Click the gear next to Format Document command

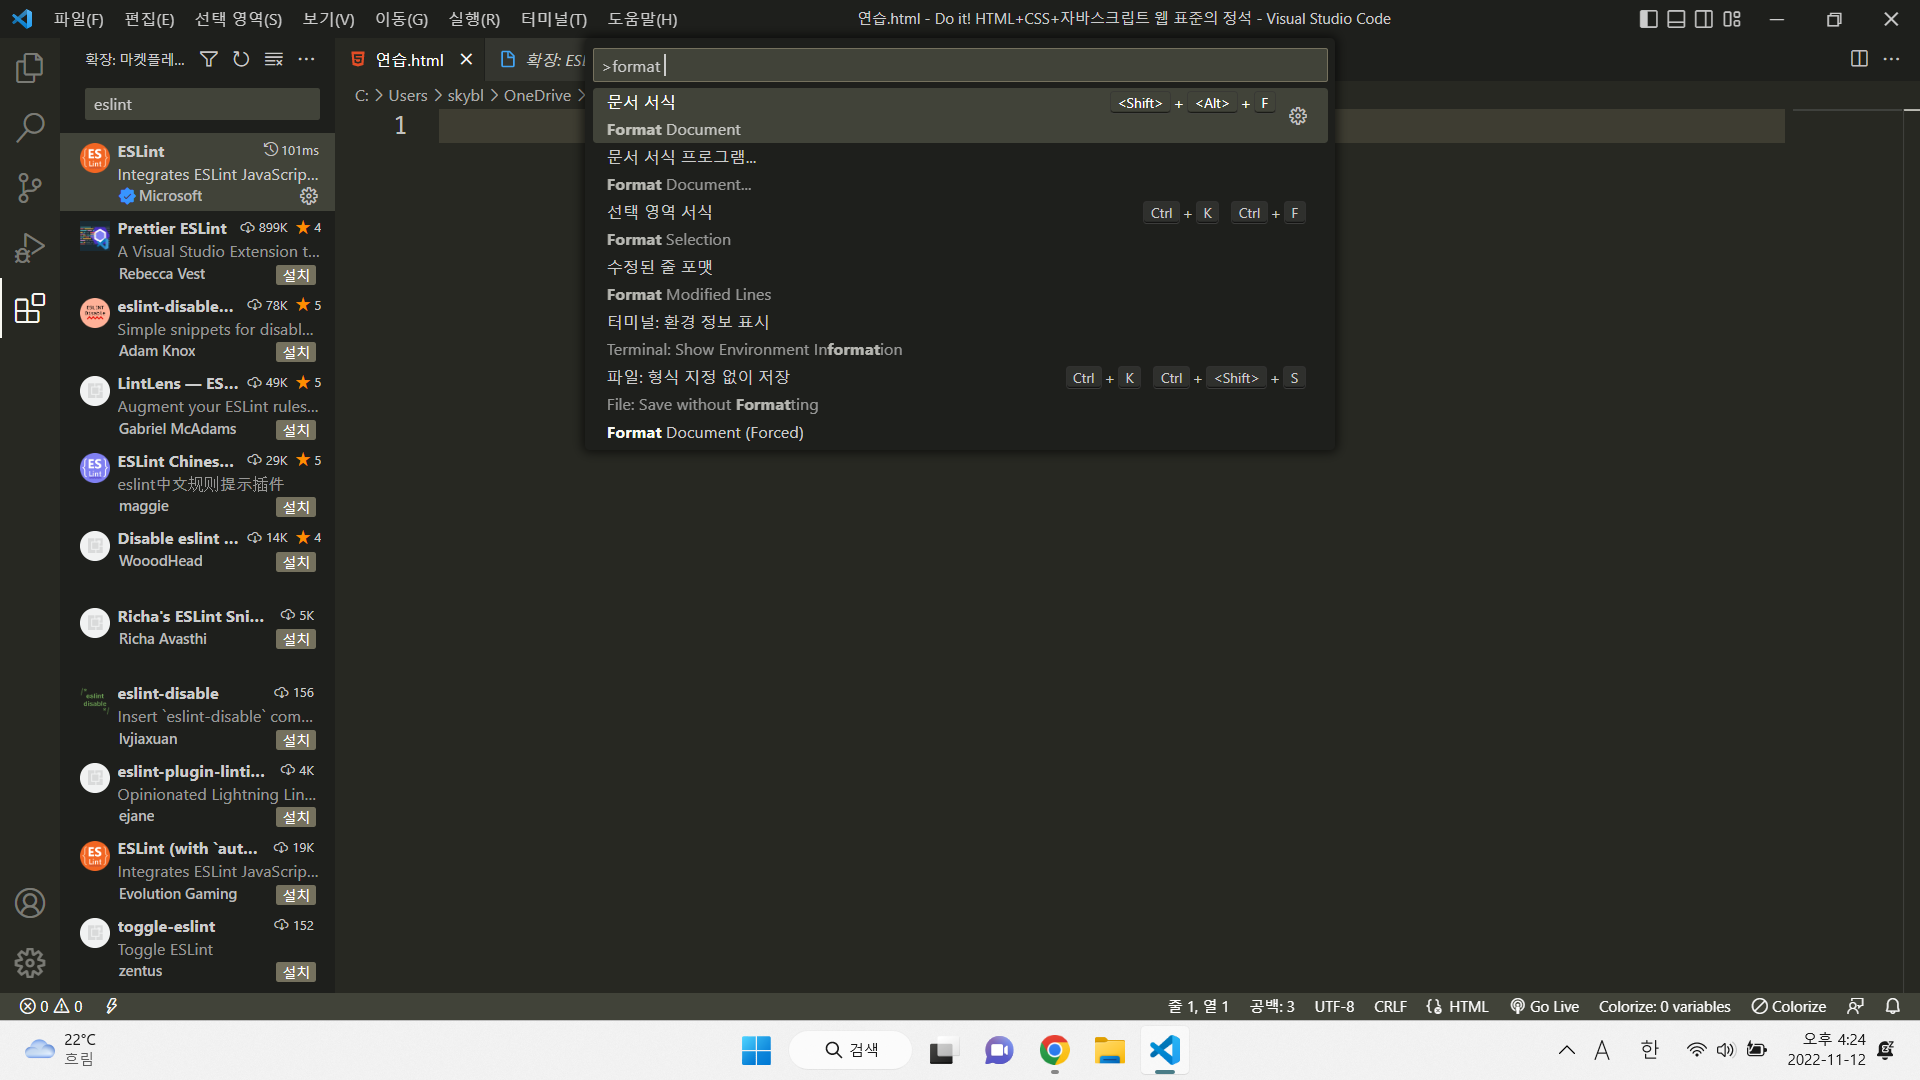pyautogui.click(x=1298, y=116)
